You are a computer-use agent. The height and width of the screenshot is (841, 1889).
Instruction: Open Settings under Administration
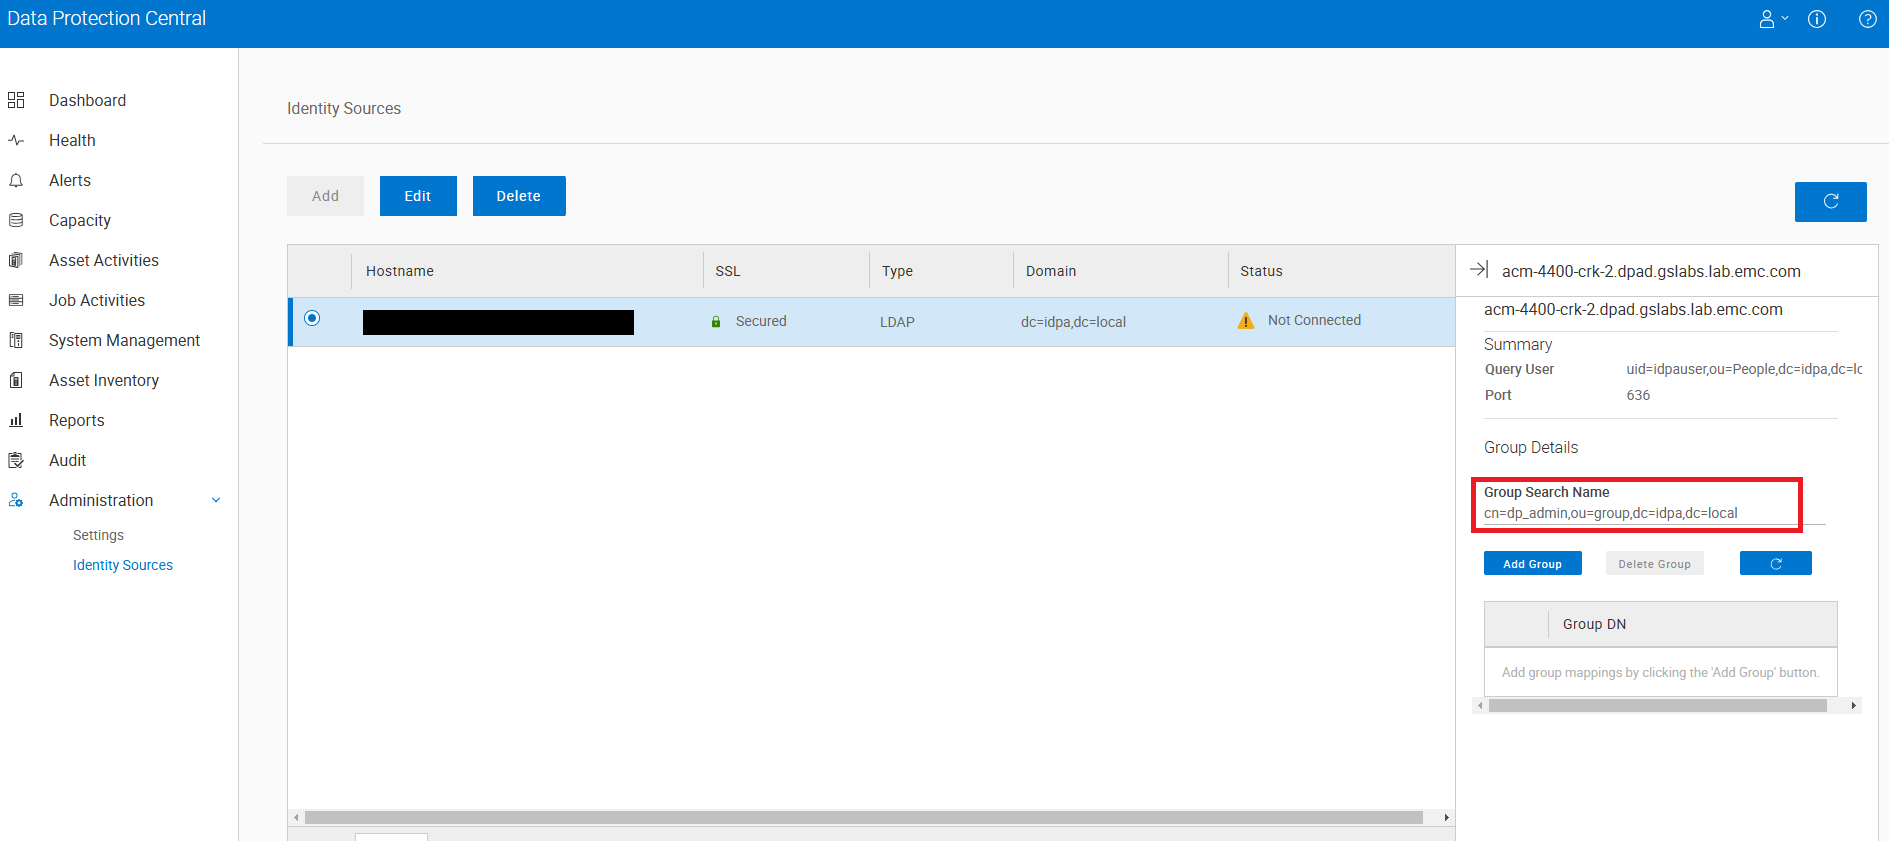(x=98, y=535)
